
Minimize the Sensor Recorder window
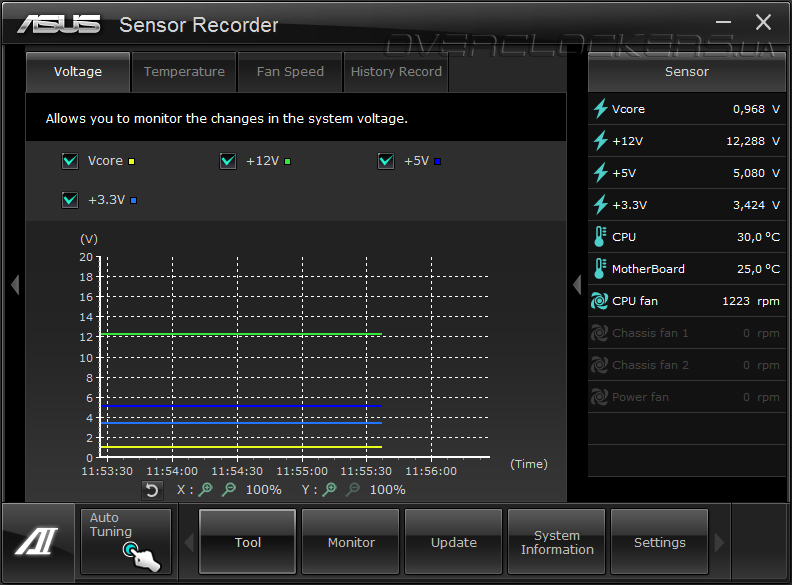pyautogui.click(x=723, y=22)
